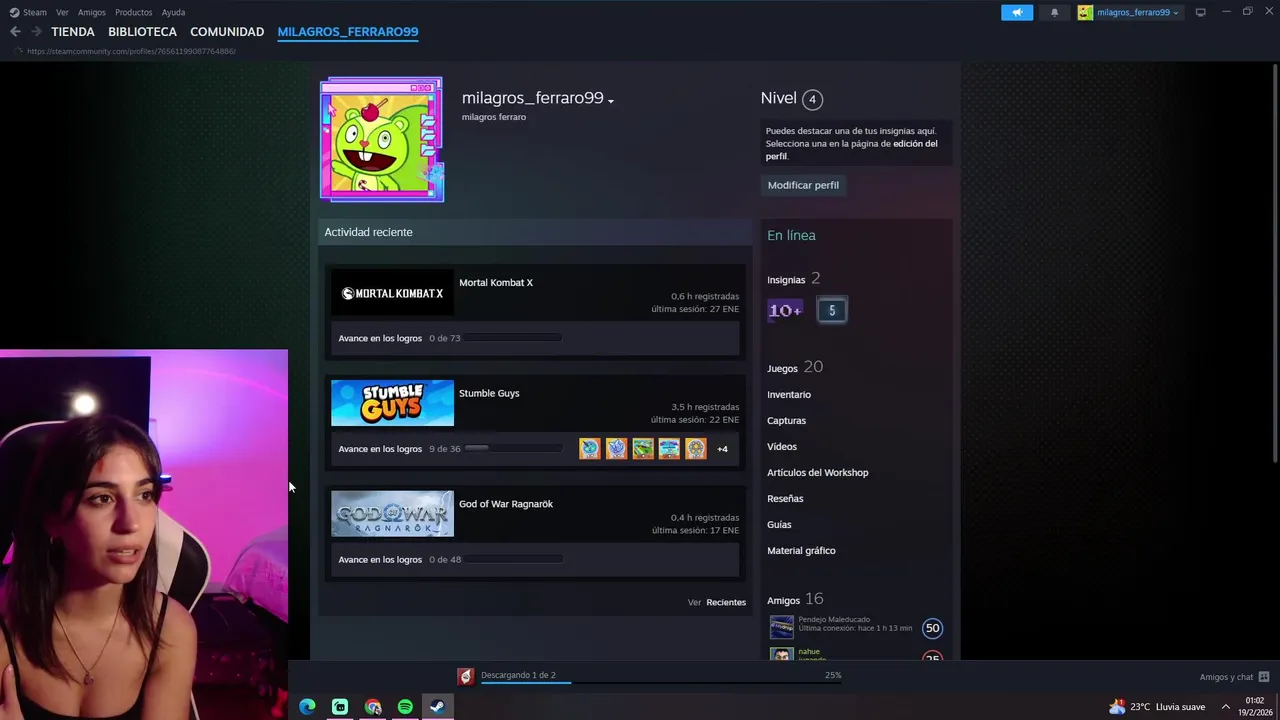1280x720 pixels.
Task: Expand the username history dropdown arrow
Action: tap(610, 100)
